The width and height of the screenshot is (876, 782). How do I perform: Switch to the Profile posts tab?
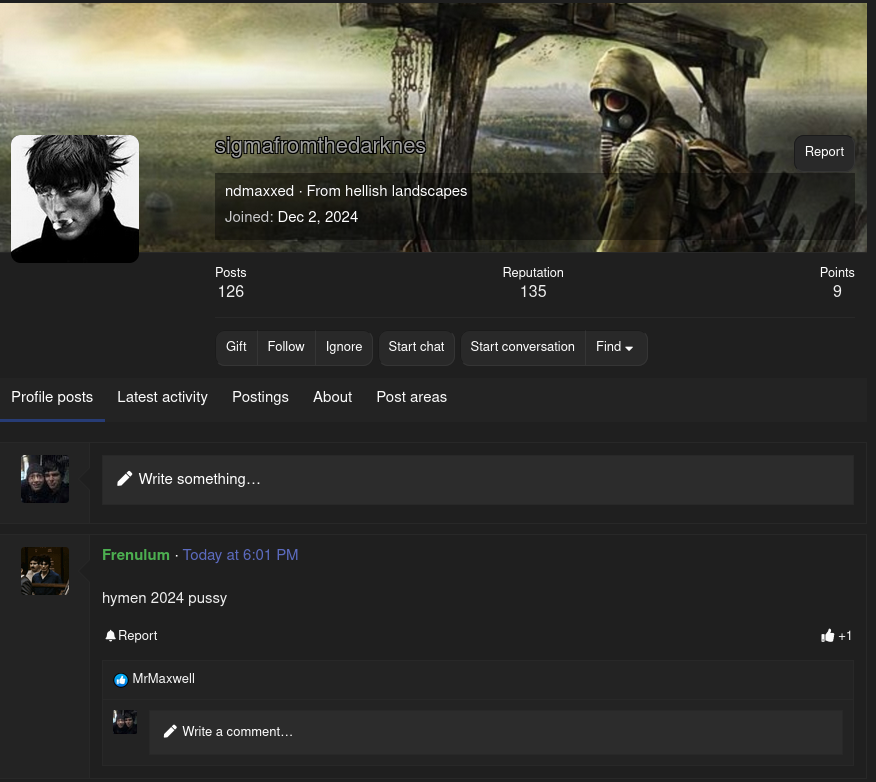52,397
